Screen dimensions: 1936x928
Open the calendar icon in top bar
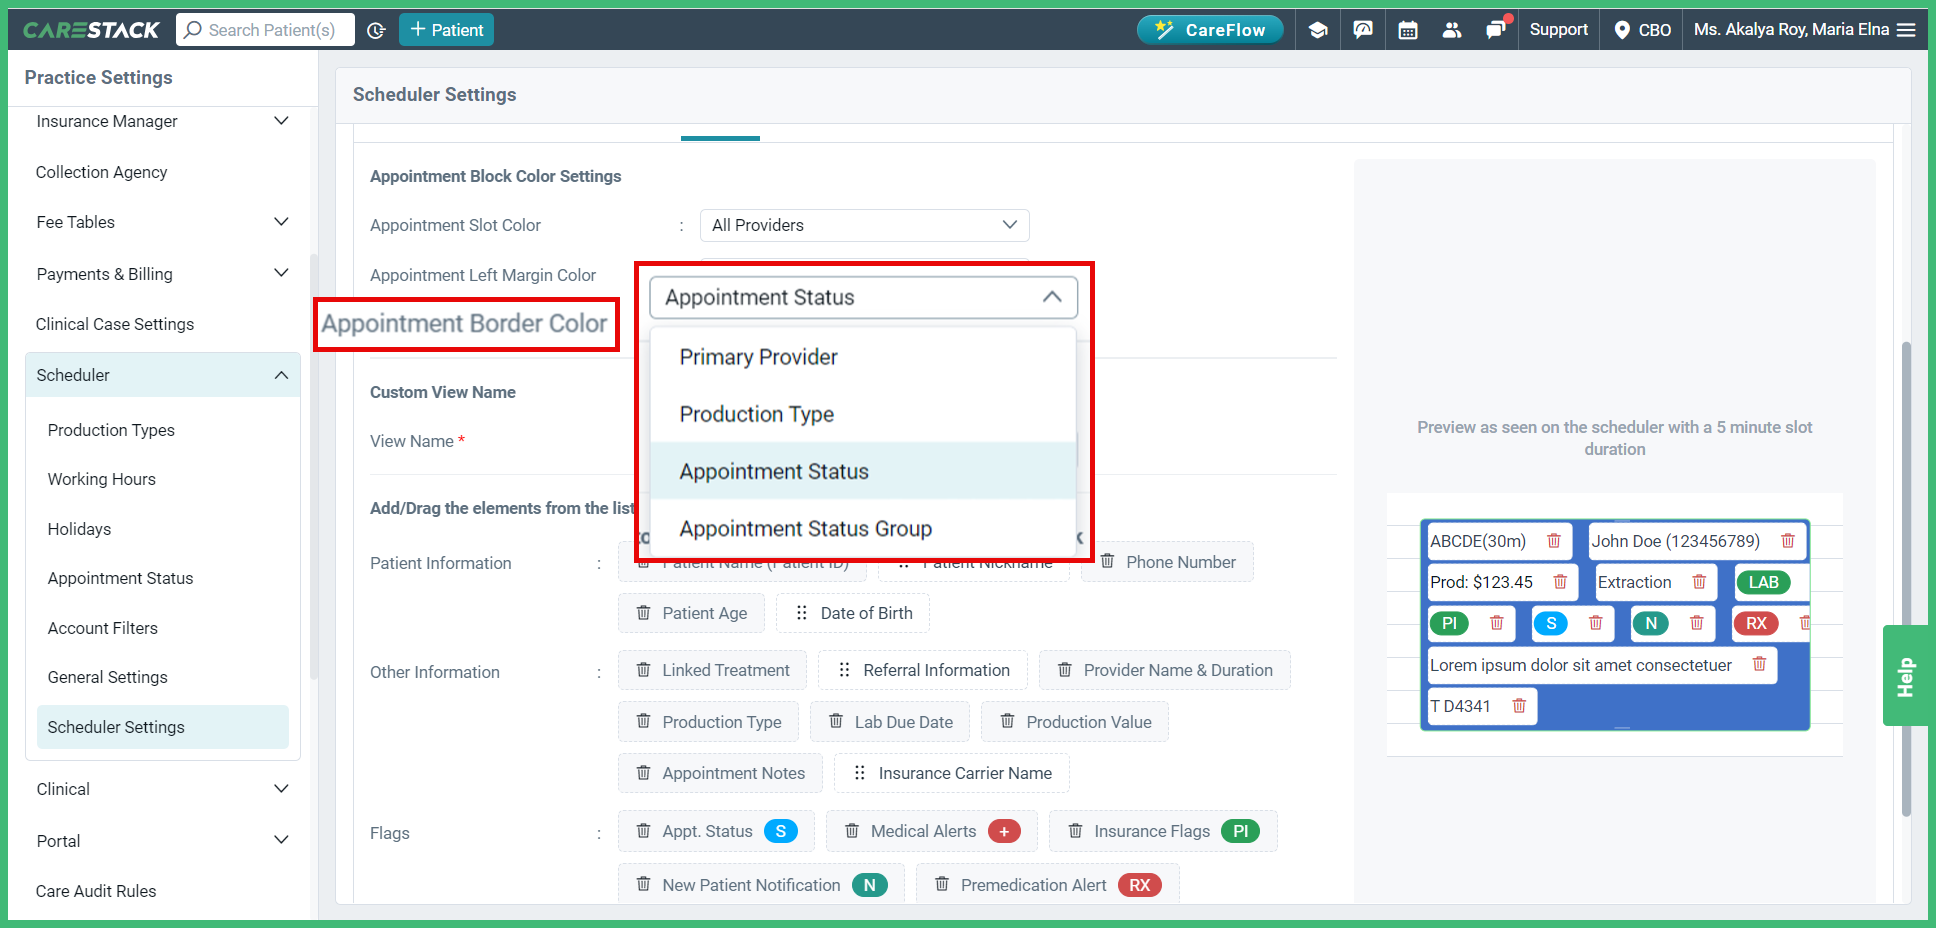click(1408, 29)
